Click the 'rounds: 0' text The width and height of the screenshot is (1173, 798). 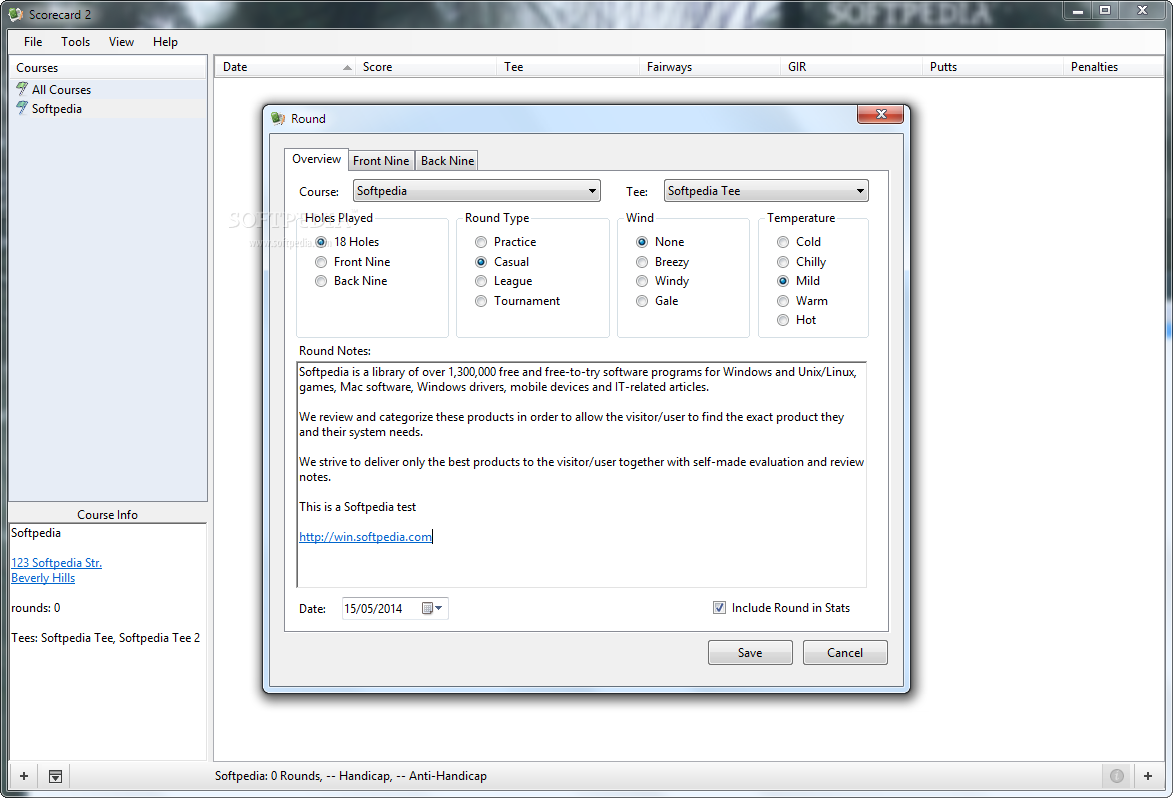pos(36,608)
